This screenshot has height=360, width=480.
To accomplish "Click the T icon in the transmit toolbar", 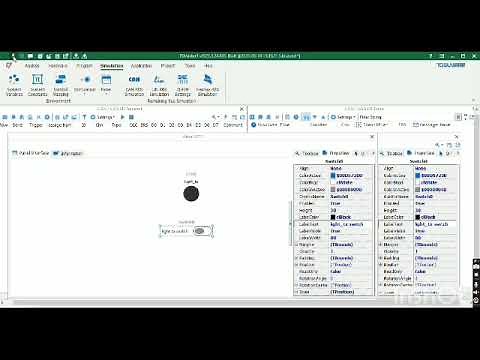I will 84,117.
